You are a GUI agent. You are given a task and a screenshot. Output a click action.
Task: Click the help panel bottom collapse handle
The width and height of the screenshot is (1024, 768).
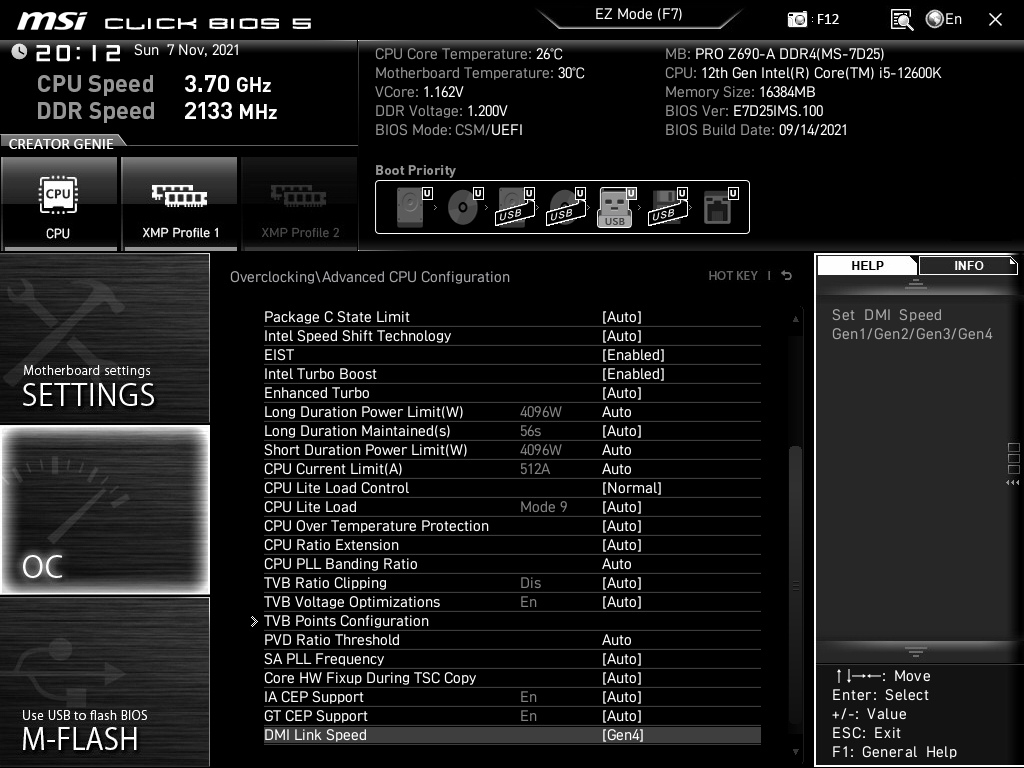pos(916,652)
